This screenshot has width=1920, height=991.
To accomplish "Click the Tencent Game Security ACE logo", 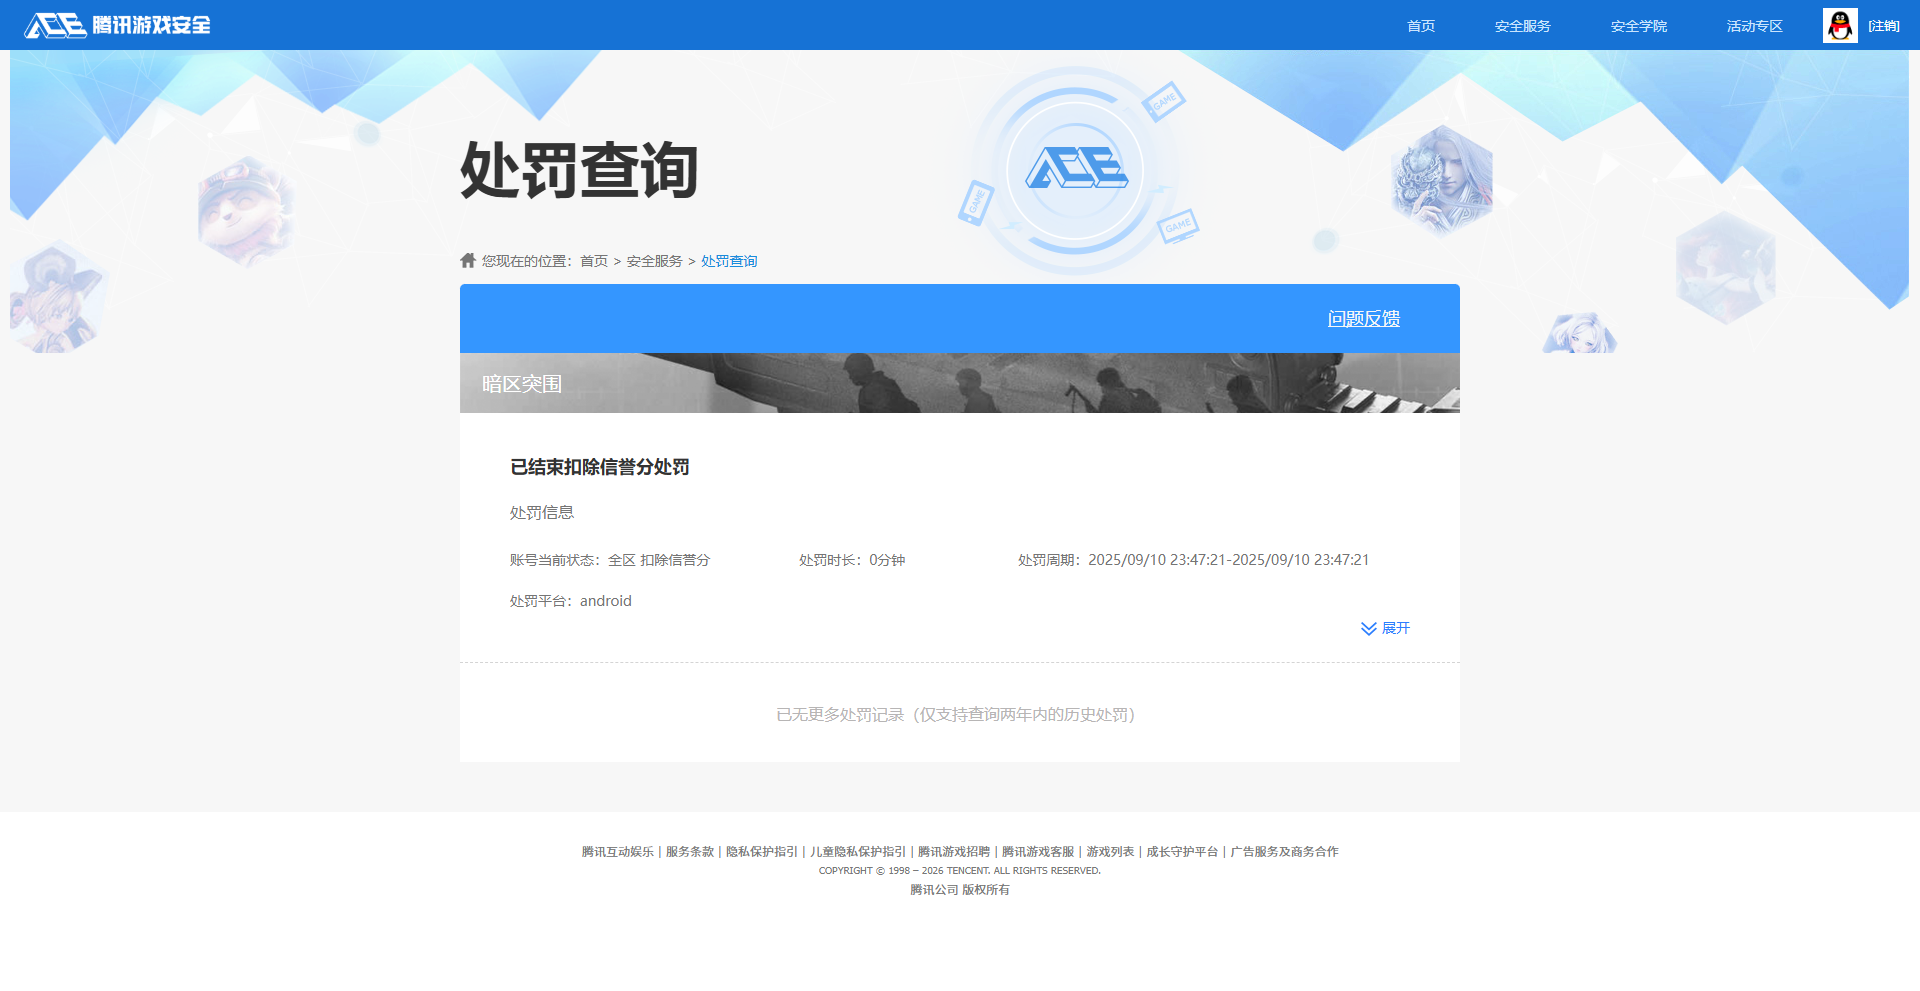I will pyautogui.click(x=117, y=25).
